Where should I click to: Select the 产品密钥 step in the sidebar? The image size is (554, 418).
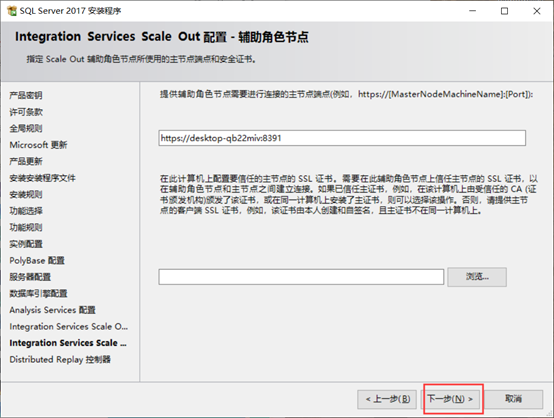[x=26, y=95]
